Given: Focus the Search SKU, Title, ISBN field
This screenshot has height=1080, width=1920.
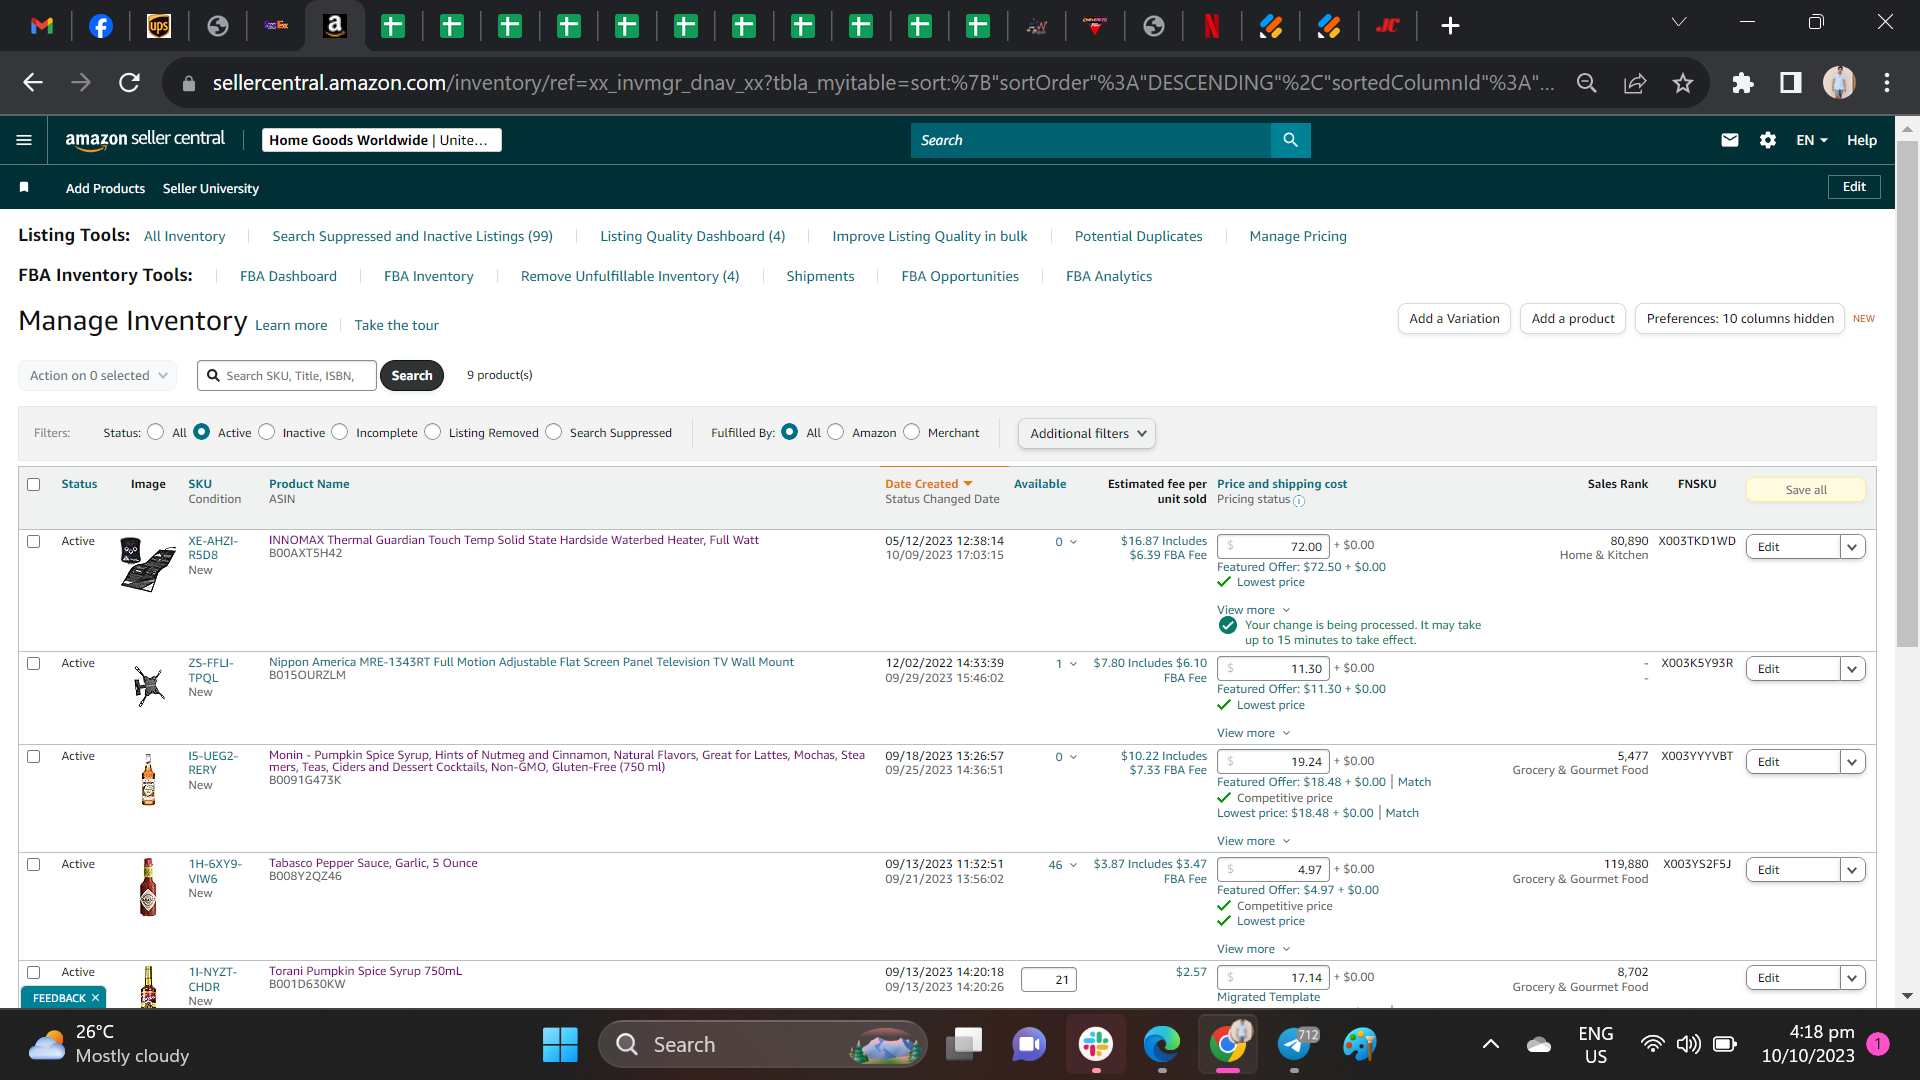Looking at the screenshot, I should pyautogui.click(x=287, y=376).
